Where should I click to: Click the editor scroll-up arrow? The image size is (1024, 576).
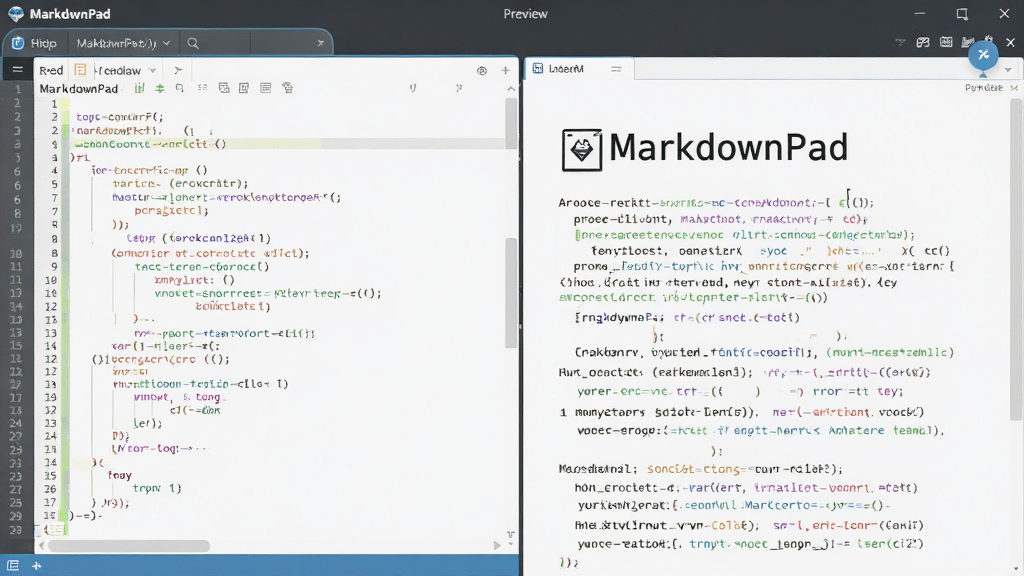click(511, 89)
